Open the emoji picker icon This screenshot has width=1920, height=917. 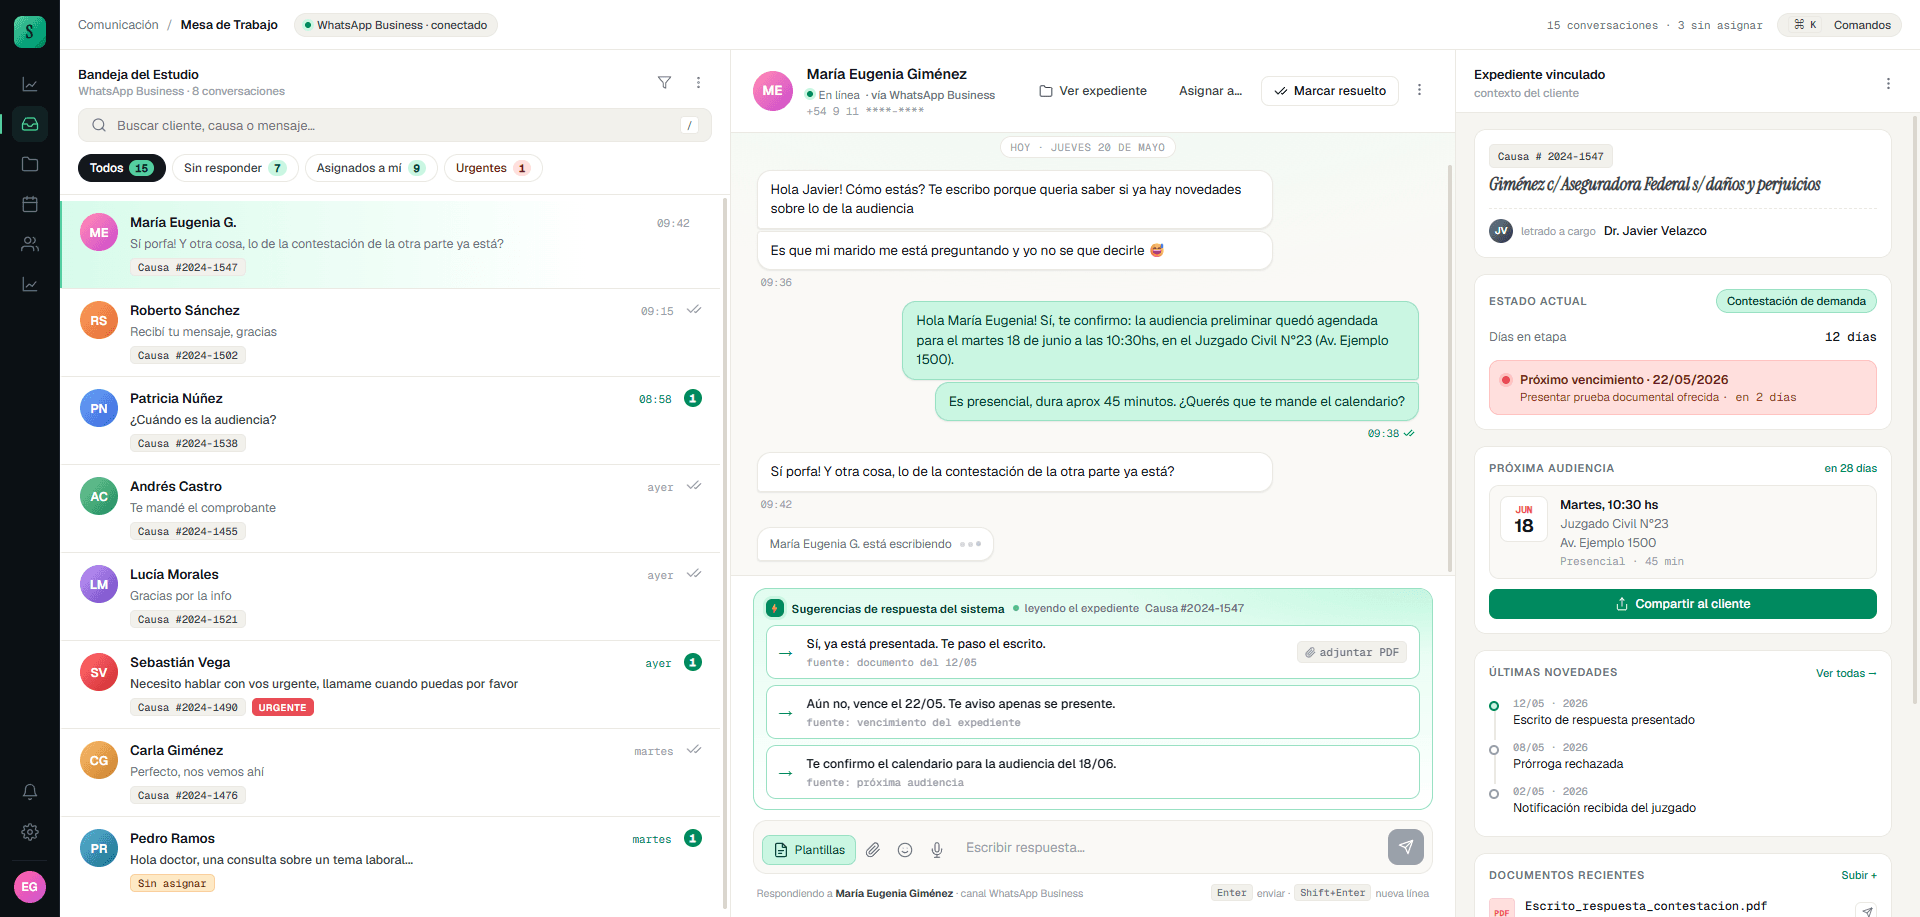click(905, 850)
